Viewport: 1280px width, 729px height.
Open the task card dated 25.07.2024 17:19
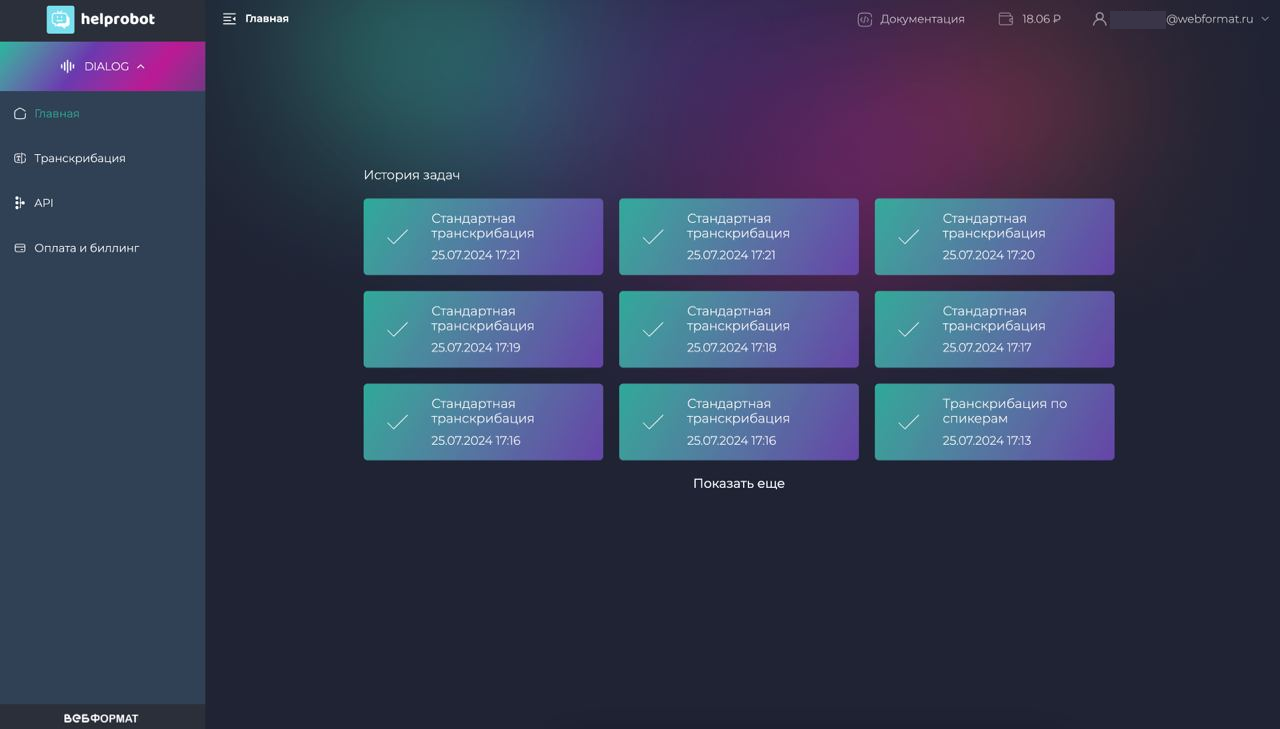pos(483,329)
